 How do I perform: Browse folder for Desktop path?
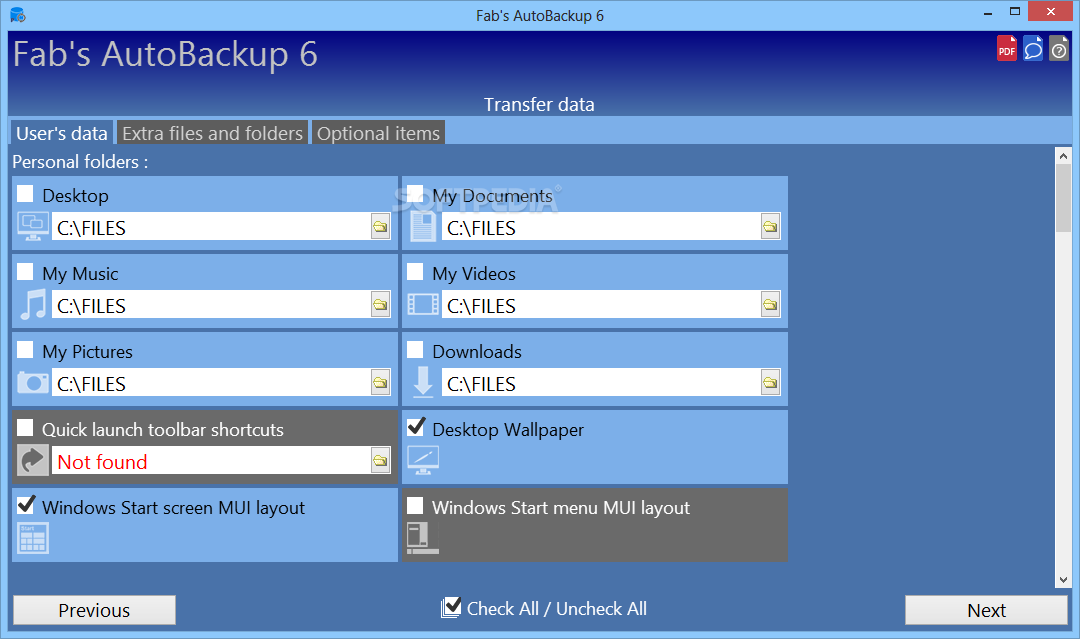point(380,227)
